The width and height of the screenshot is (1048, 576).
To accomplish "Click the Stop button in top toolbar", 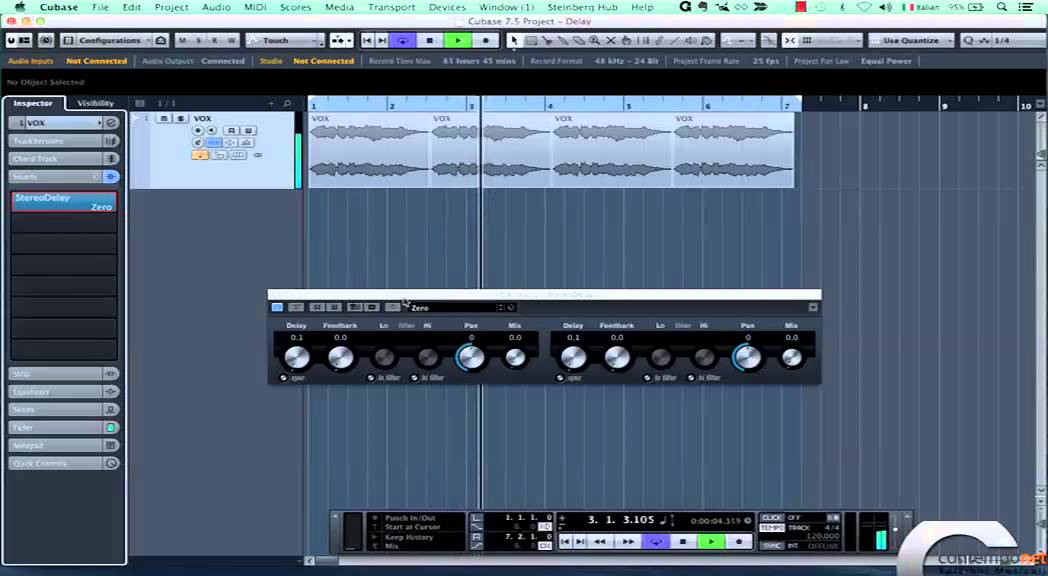I will (x=430, y=41).
